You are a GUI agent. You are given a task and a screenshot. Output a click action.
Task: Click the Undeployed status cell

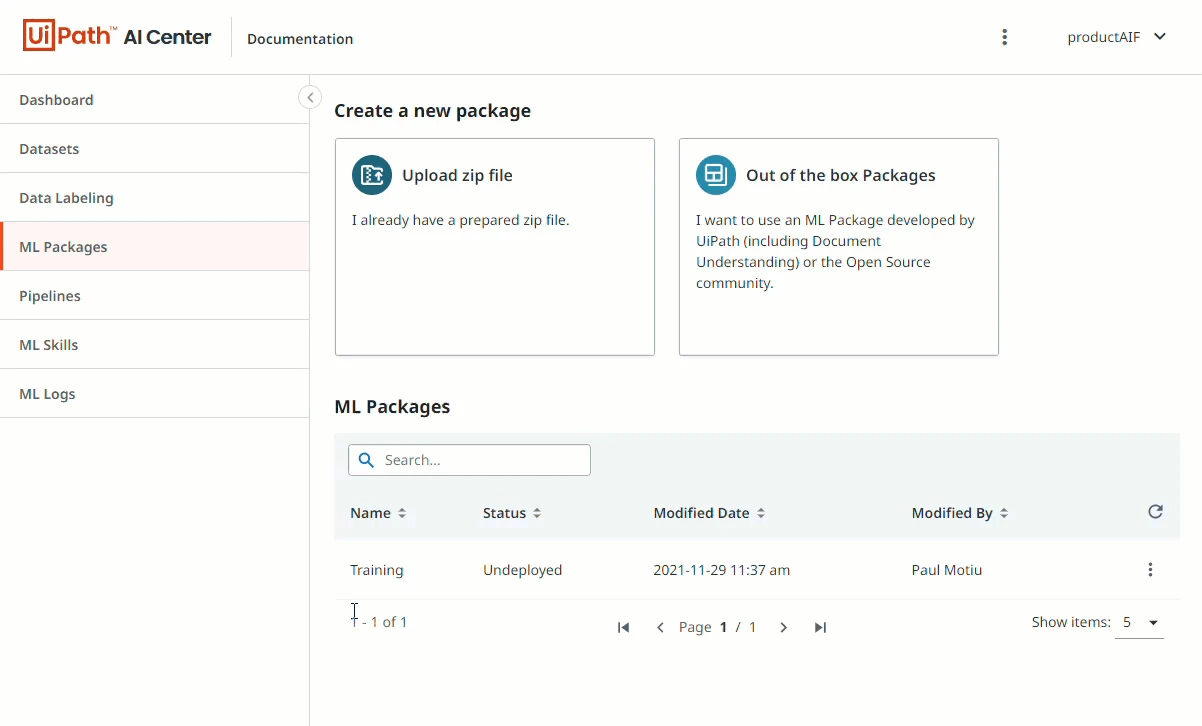(x=522, y=570)
